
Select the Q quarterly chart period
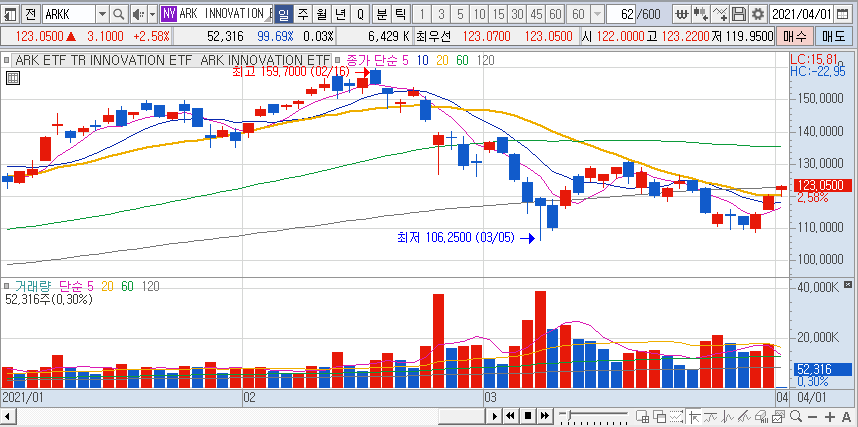click(x=360, y=14)
